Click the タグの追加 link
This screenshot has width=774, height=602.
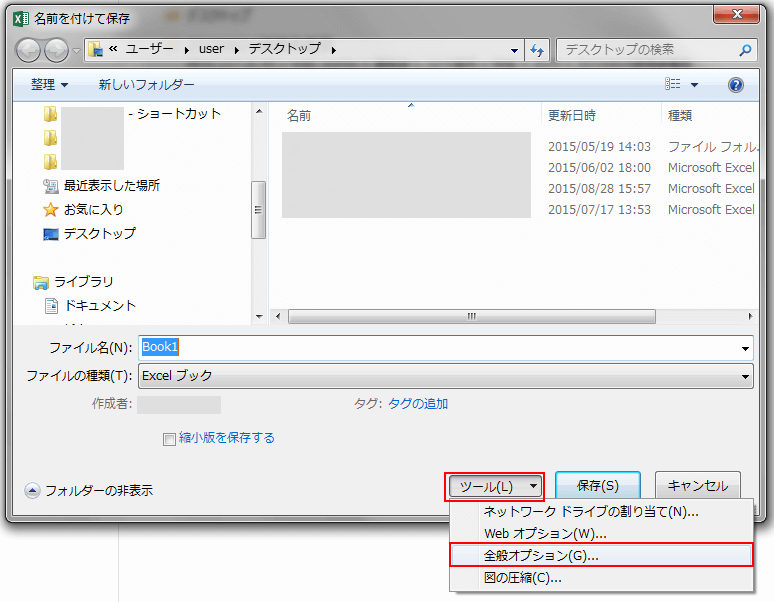click(x=418, y=404)
